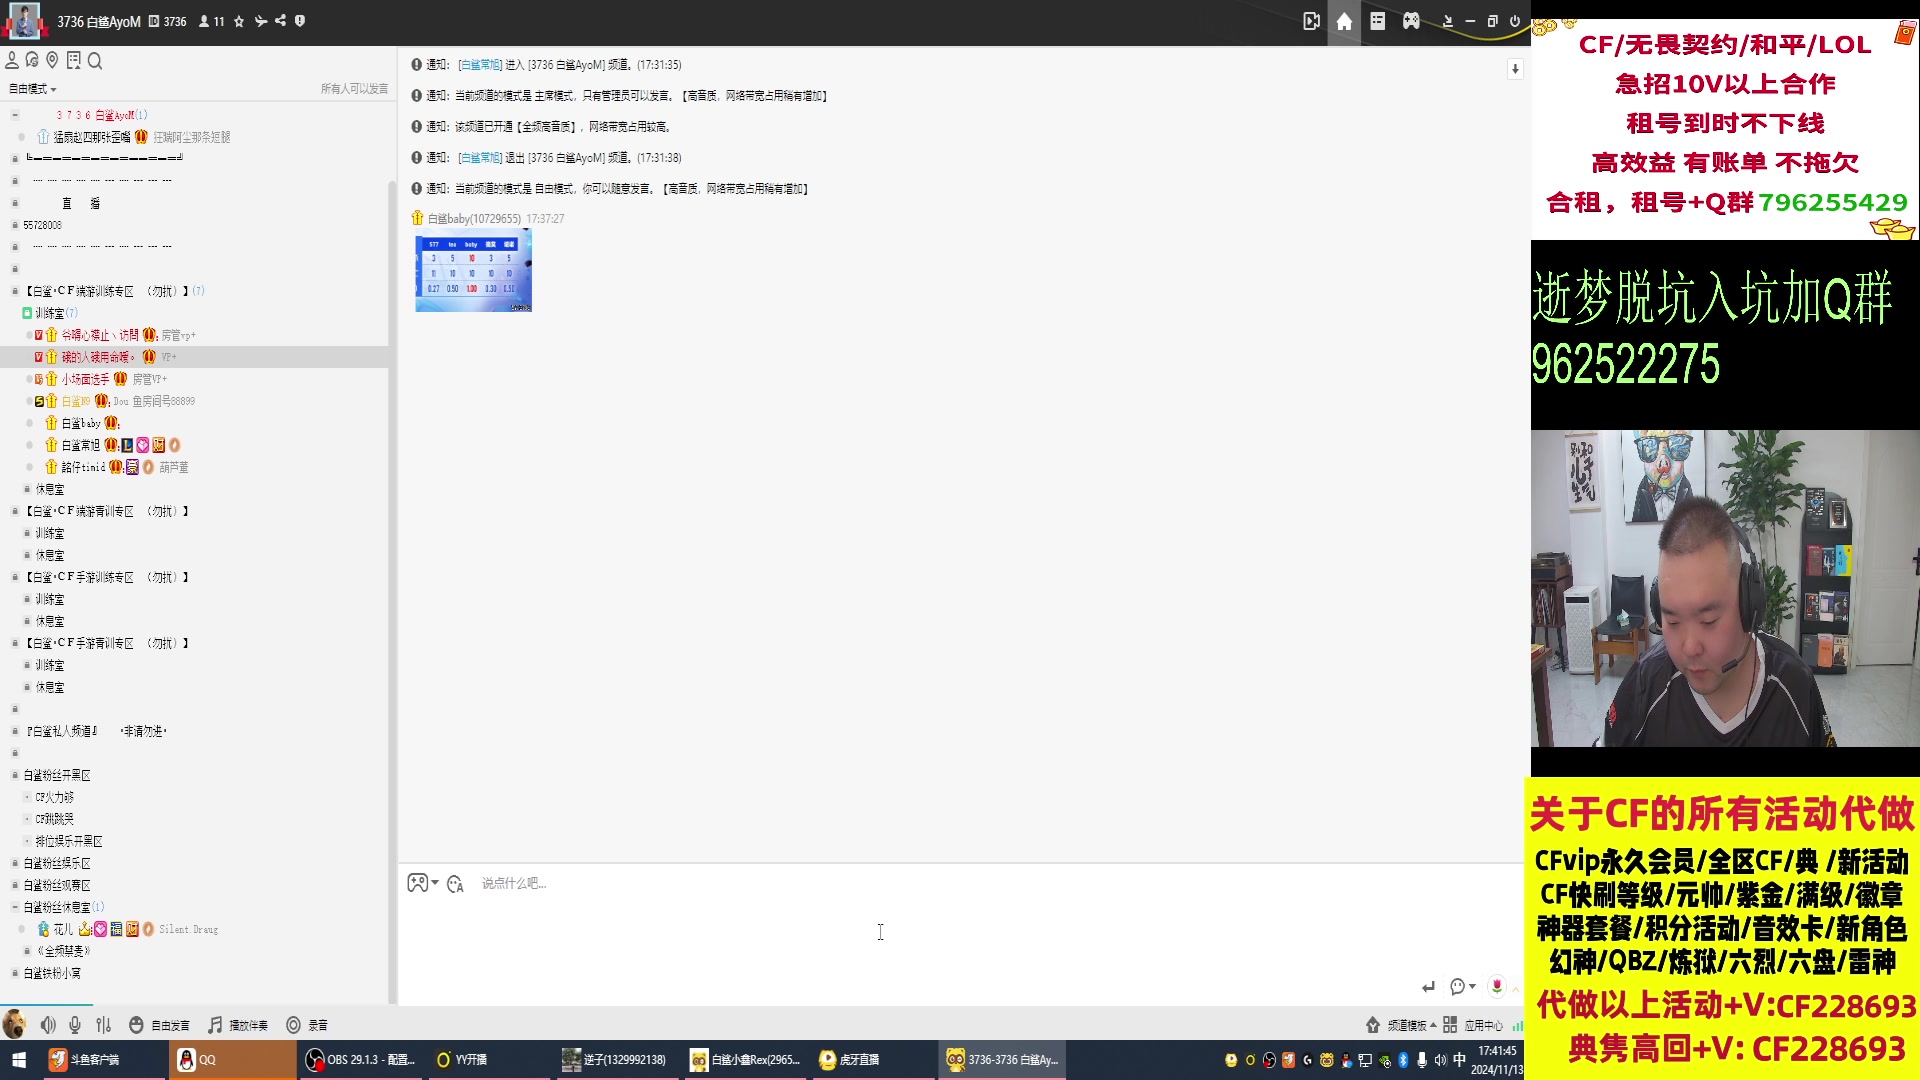The width and height of the screenshot is (1920, 1080).
Task: Click the channel avatar in the title bar
Action: pos(24,21)
